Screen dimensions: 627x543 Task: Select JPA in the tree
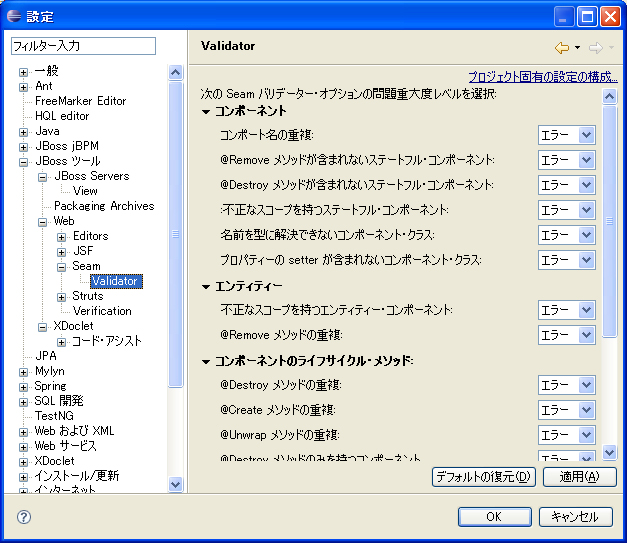pos(46,356)
